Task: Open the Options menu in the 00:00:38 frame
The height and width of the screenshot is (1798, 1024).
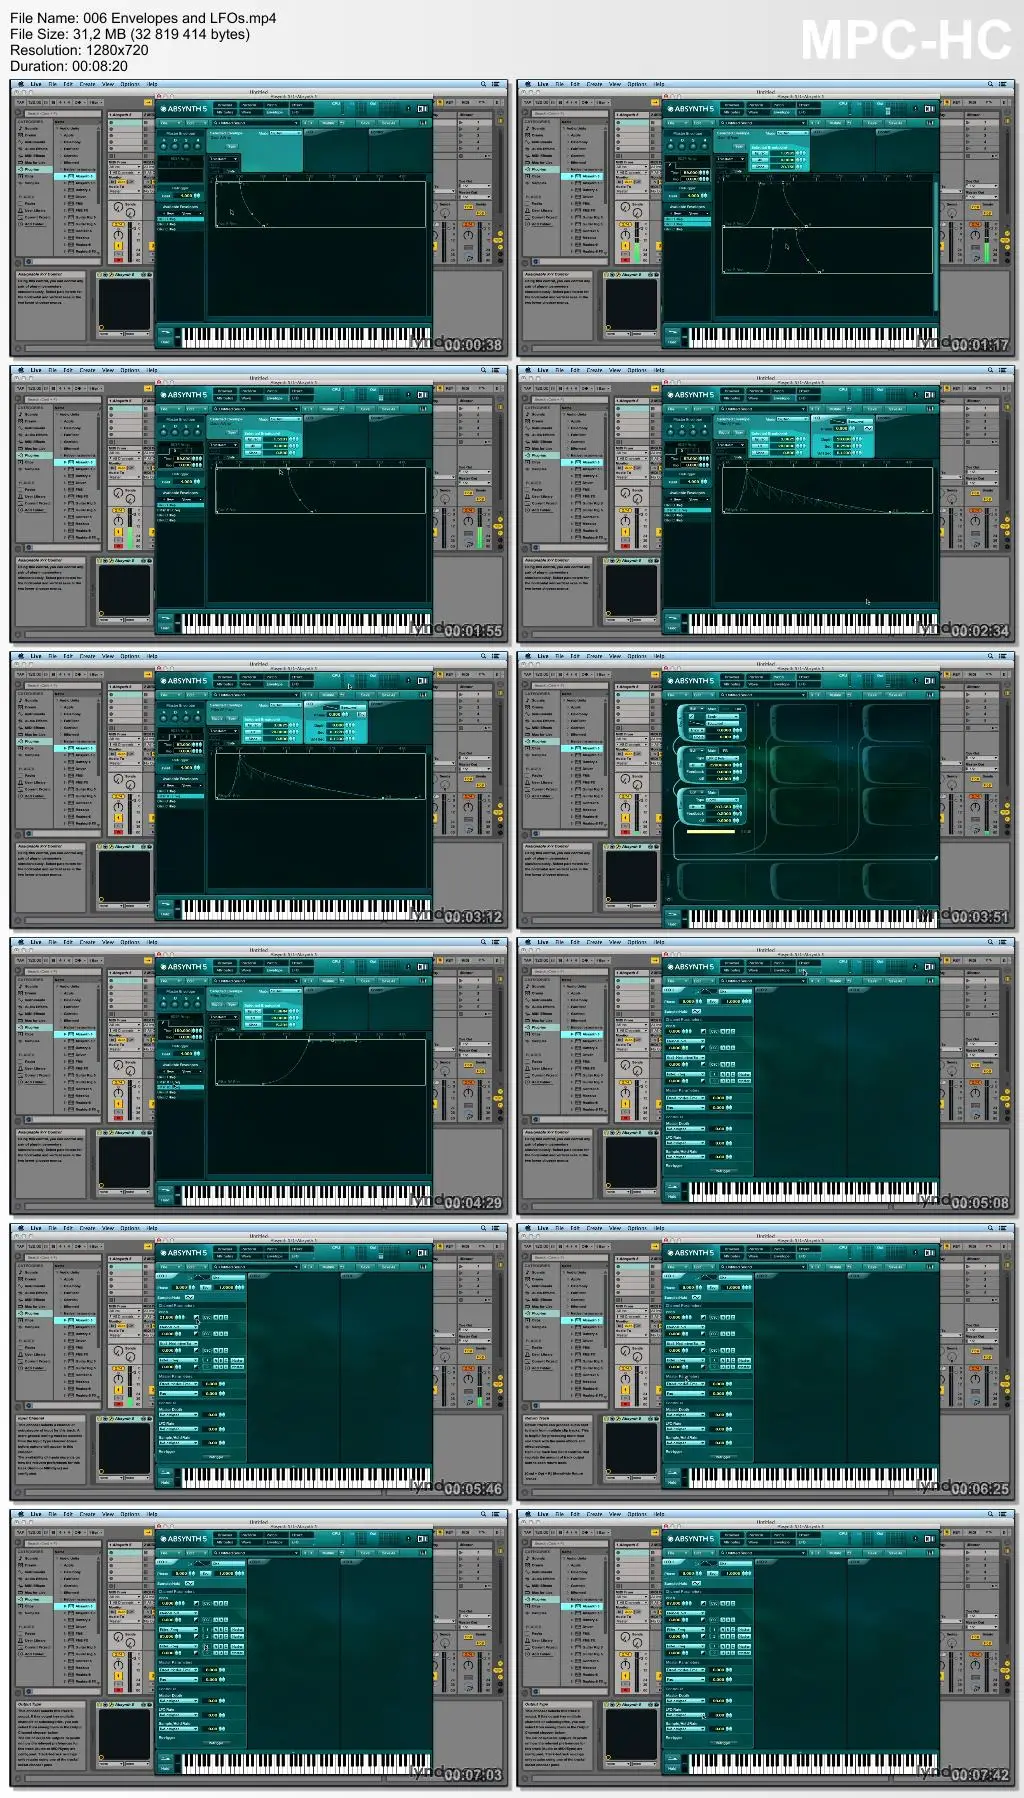Action: [130, 84]
